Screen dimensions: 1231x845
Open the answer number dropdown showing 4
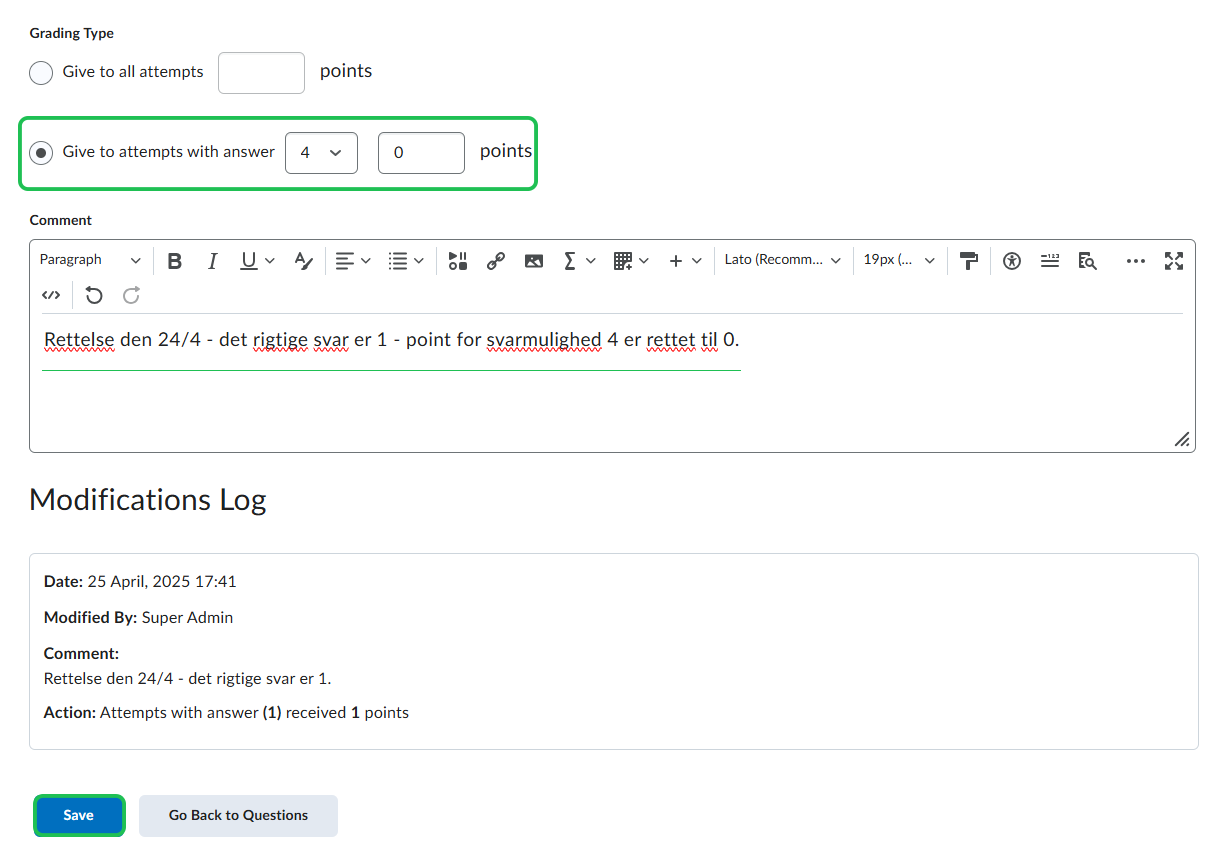pos(321,153)
